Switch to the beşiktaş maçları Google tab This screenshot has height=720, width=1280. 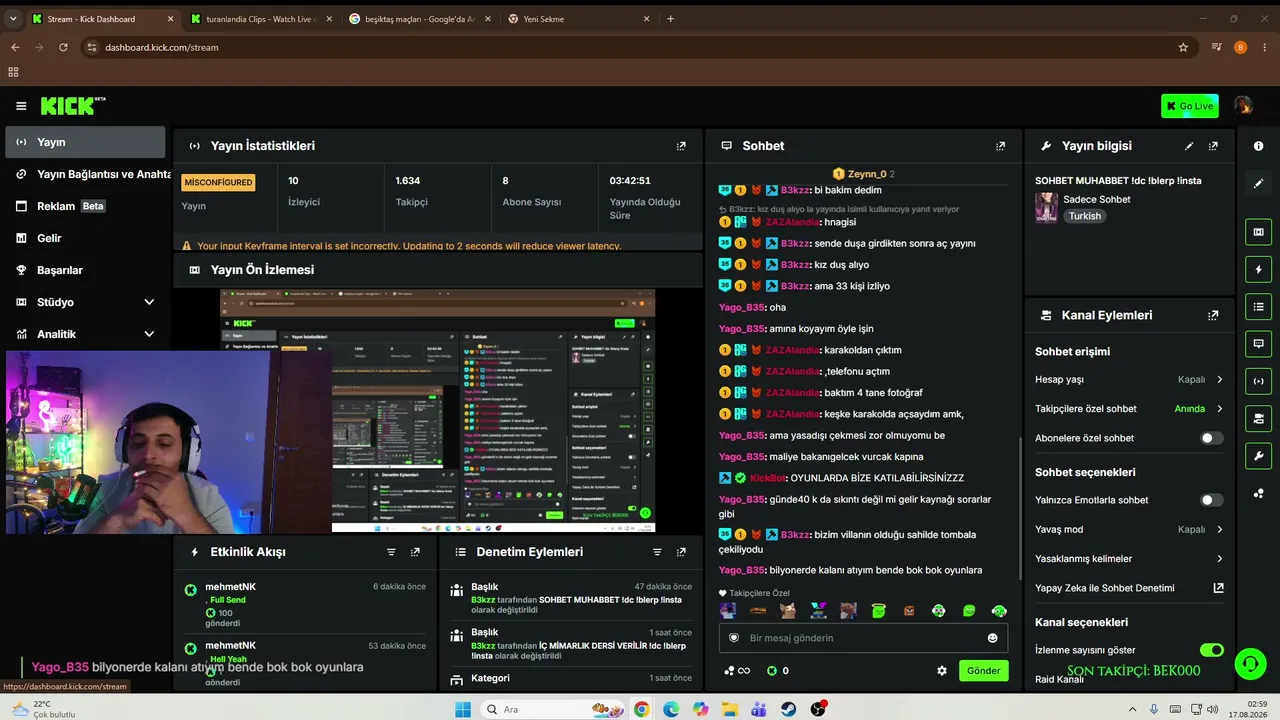point(420,19)
